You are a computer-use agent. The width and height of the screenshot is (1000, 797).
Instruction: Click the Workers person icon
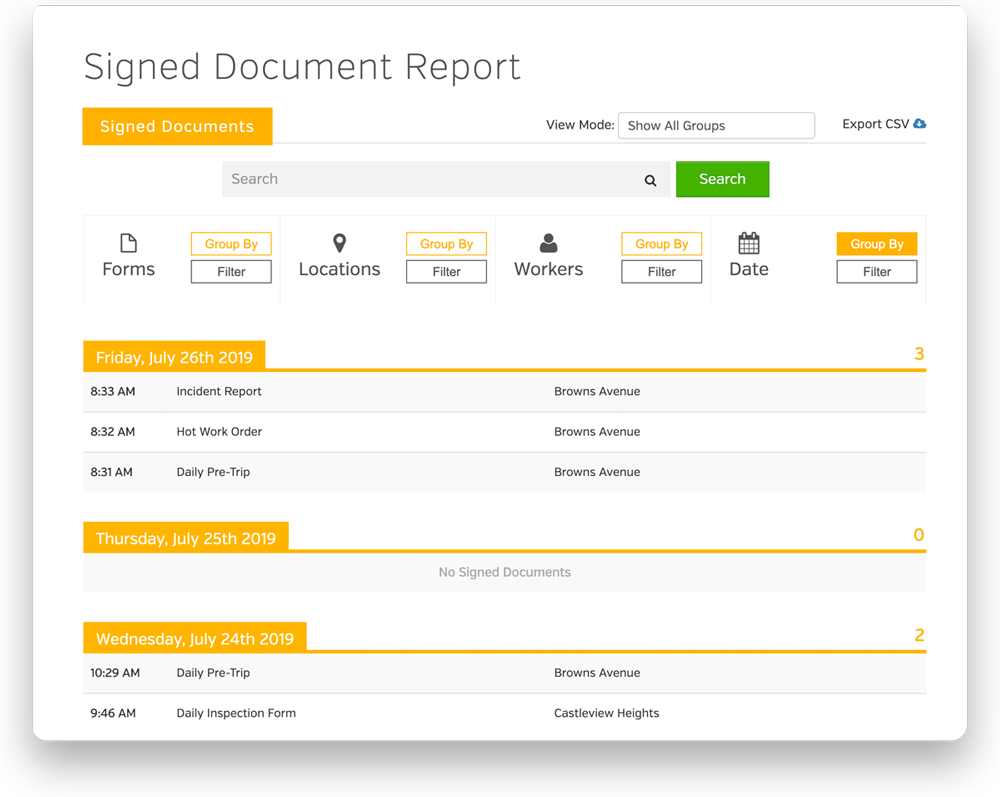tap(548, 243)
